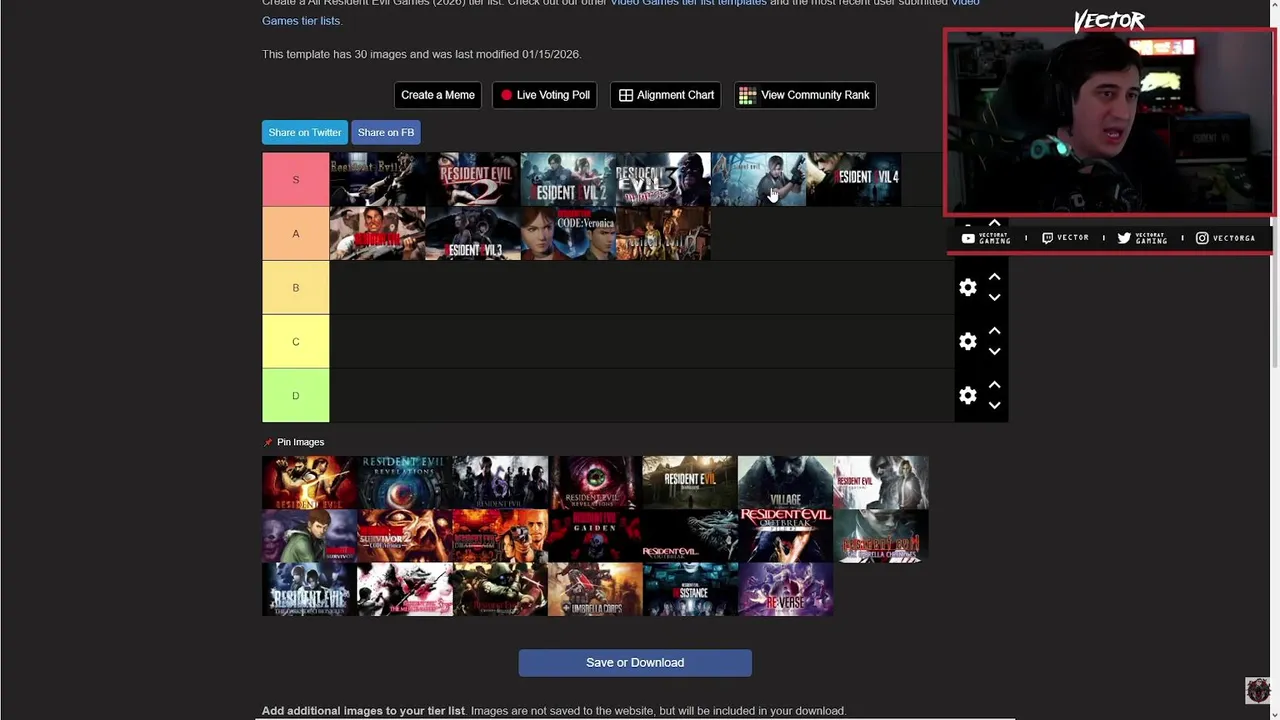Pick thumbnail with man aiming pistol beside Gaiden
The height and width of the screenshot is (720, 1280).
(x=500, y=536)
